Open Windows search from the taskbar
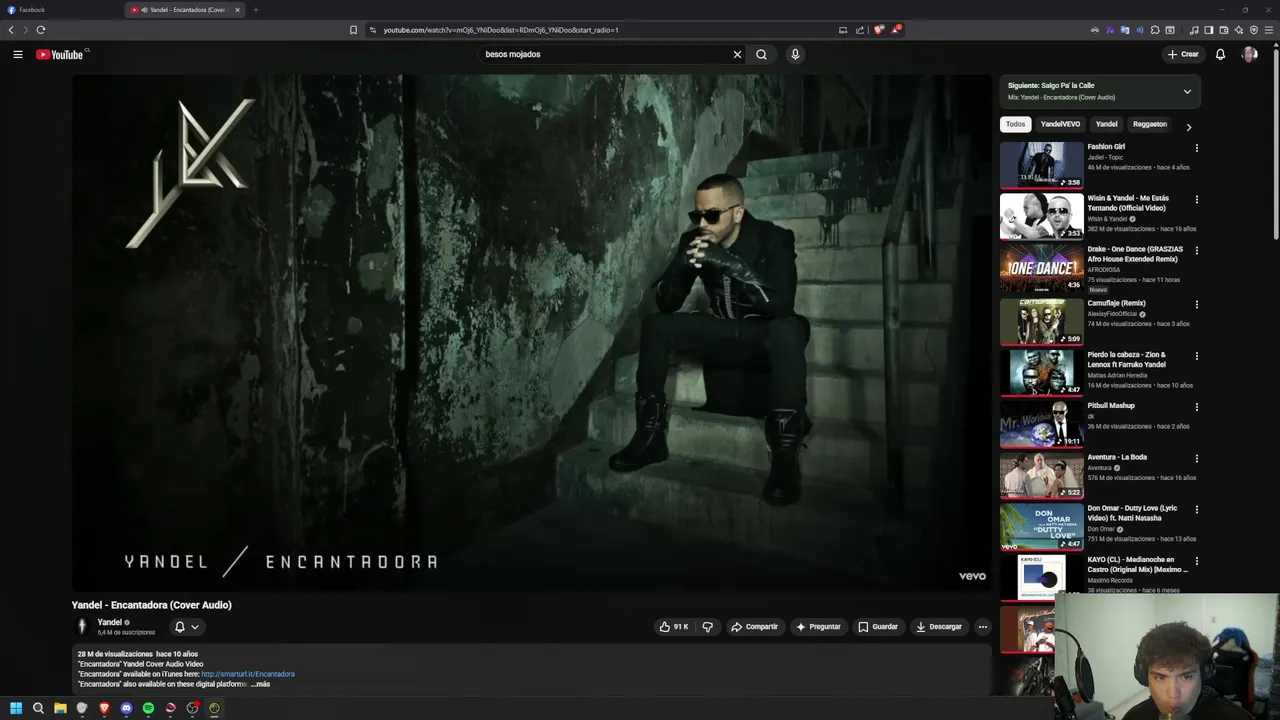The width and height of the screenshot is (1280, 720). [38, 708]
